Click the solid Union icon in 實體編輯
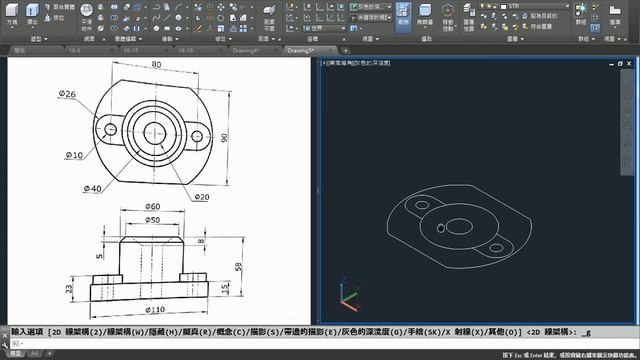Image resolution: width=640 pixels, height=360 pixels. click(x=114, y=7)
